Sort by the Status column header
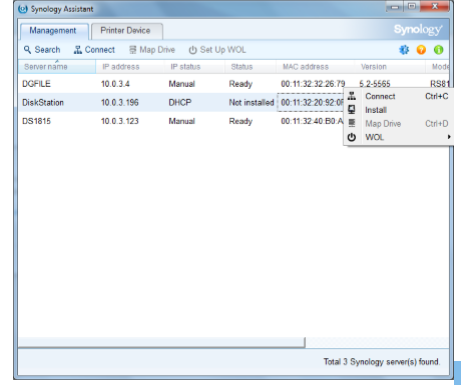The height and width of the screenshot is (392, 467). pyautogui.click(x=250, y=67)
